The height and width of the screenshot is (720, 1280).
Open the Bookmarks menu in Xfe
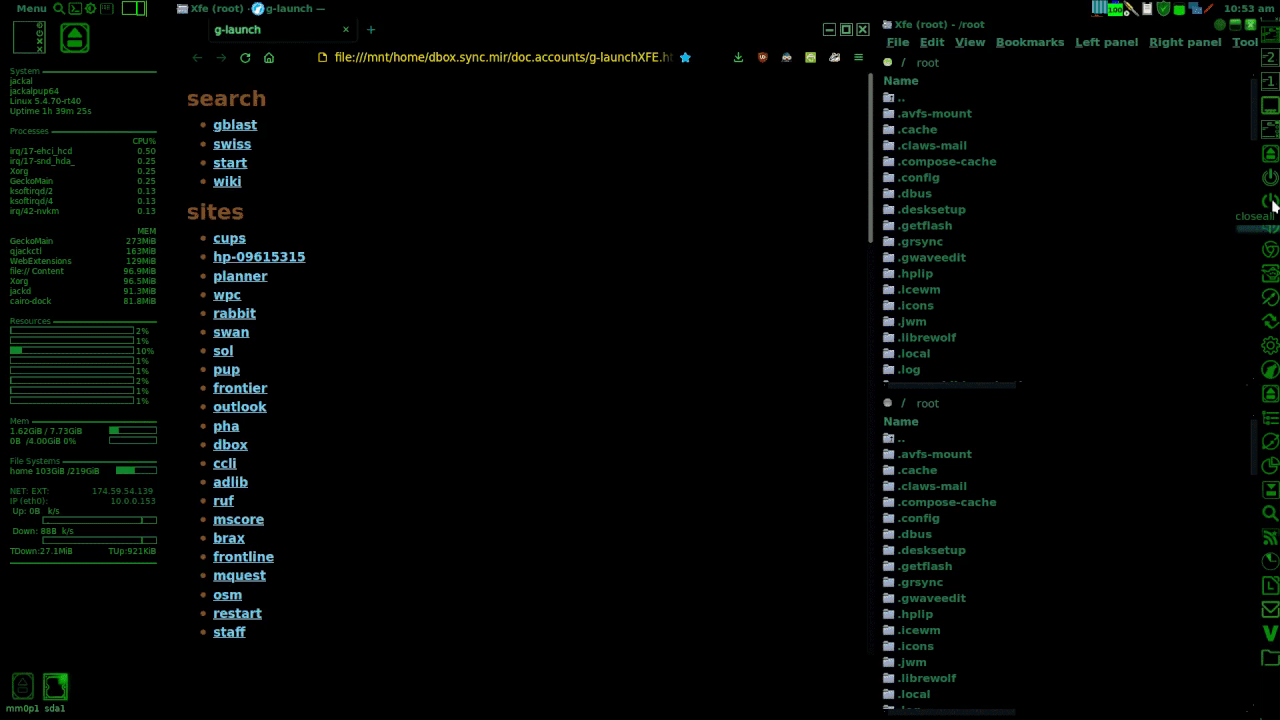[1029, 42]
